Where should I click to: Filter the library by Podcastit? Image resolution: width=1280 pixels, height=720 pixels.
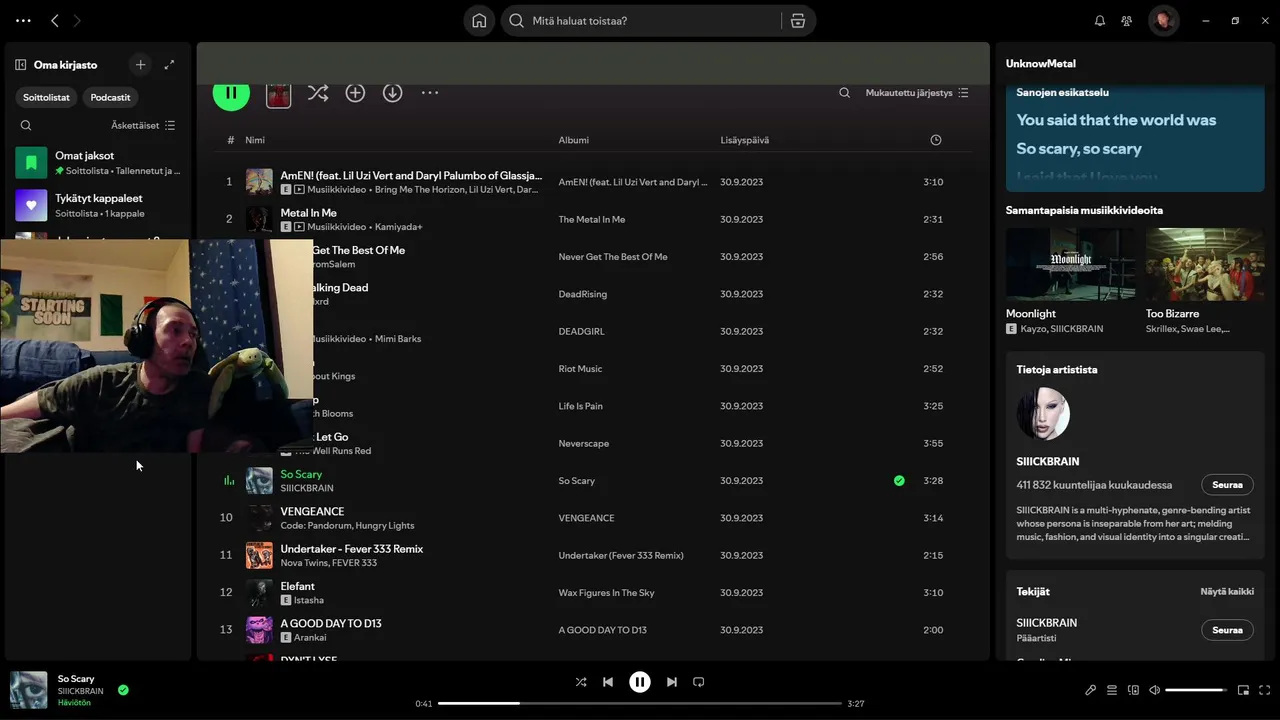[x=110, y=97]
